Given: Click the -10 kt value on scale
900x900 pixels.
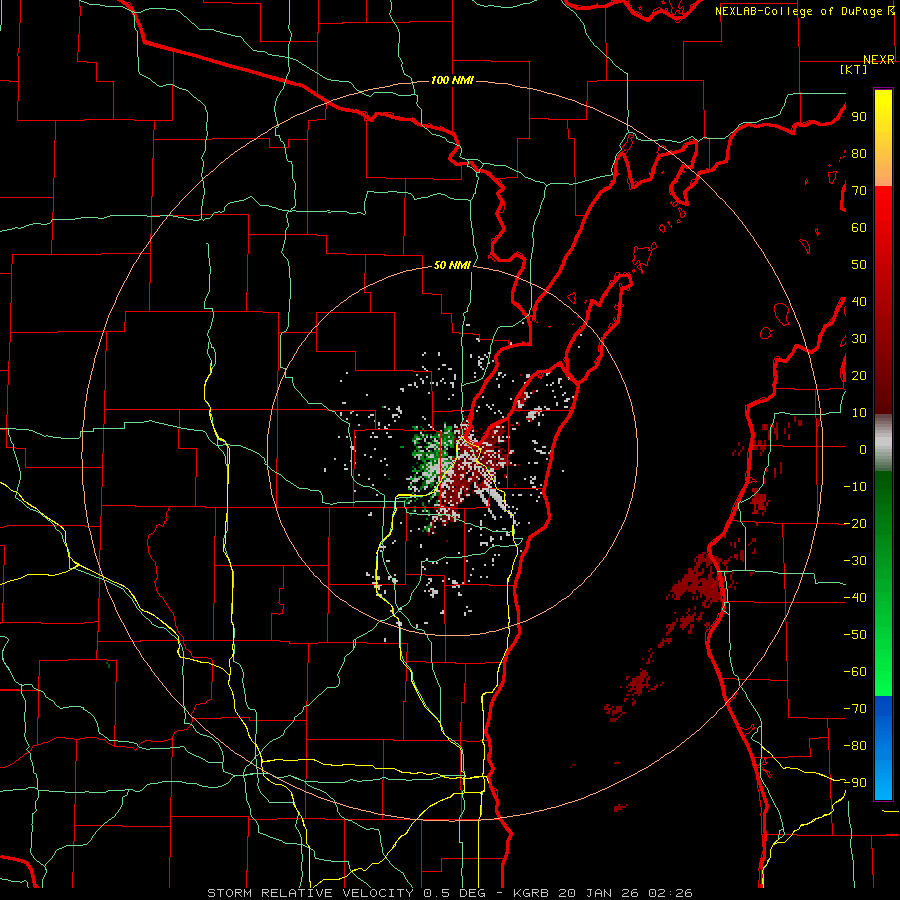Looking at the screenshot, I should (x=855, y=487).
